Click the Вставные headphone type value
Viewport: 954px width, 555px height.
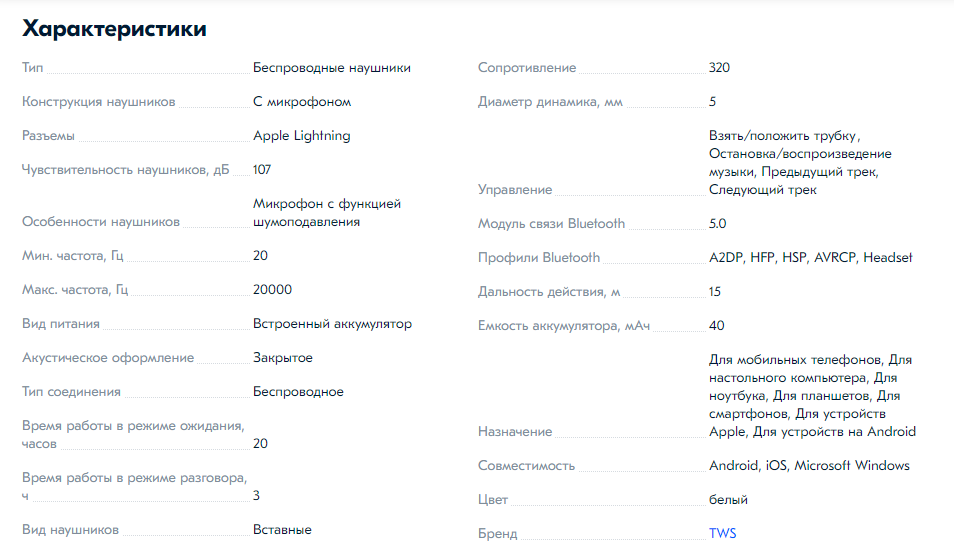[282, 529]
